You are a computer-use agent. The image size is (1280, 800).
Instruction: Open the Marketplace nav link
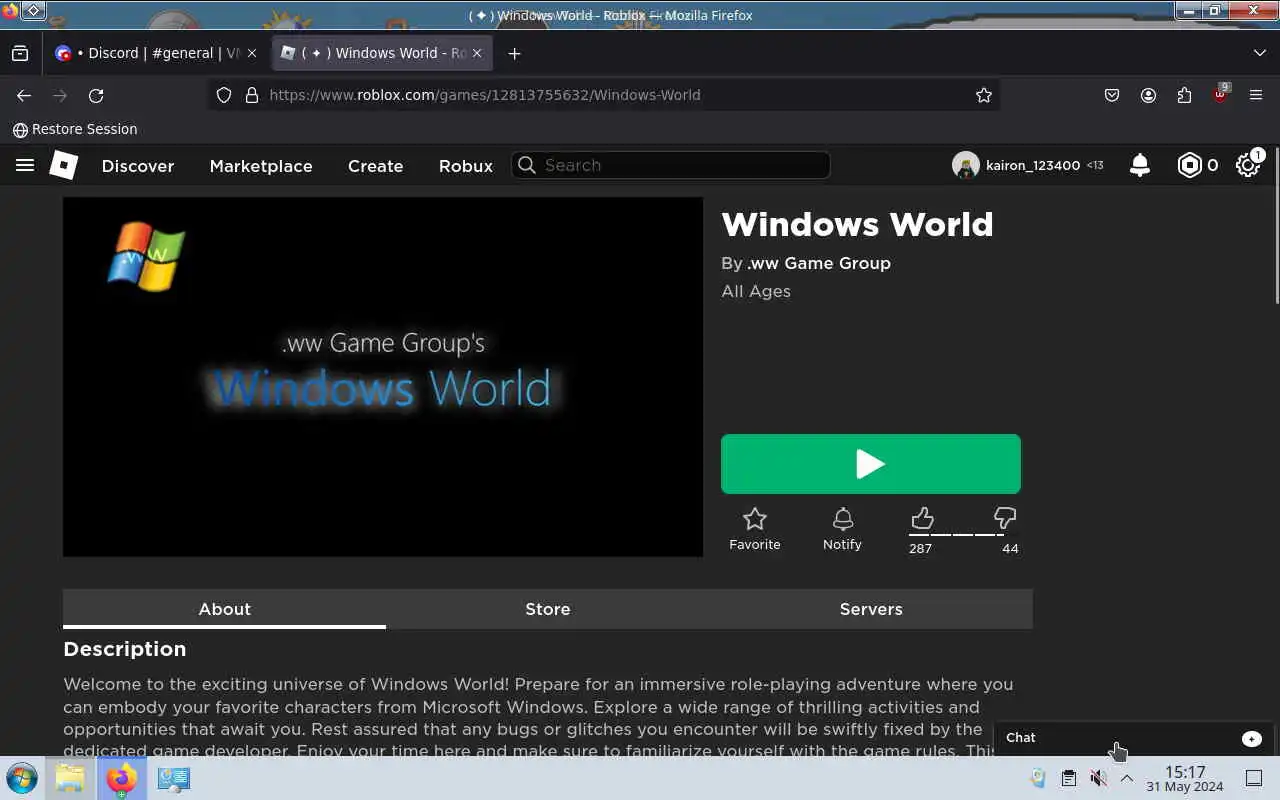(261, 166)
